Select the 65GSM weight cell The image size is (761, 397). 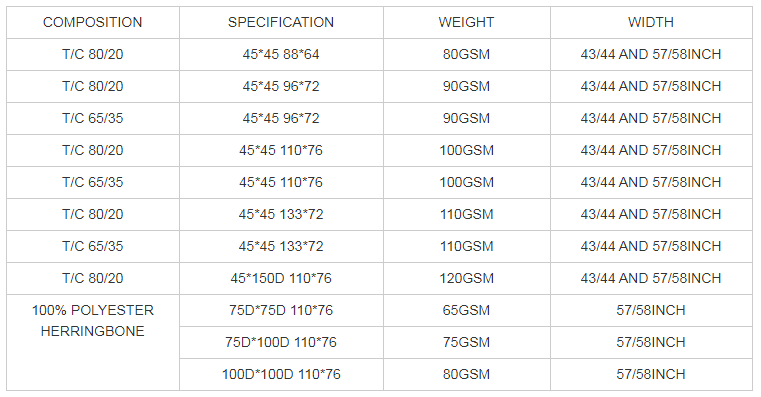point(466,311)
